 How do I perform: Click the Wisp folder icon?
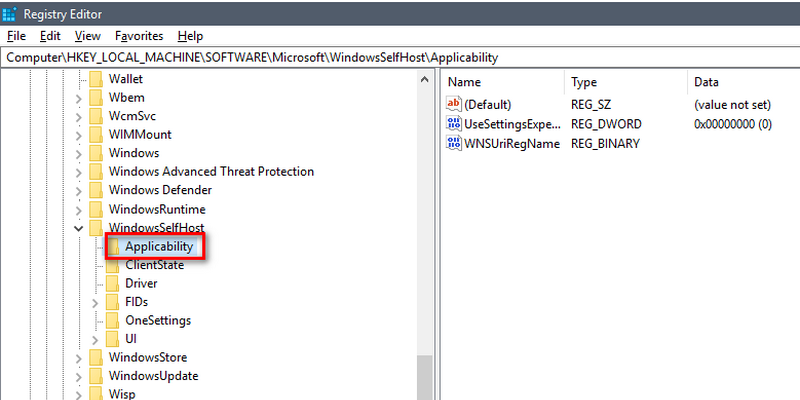tap(96, 394)
